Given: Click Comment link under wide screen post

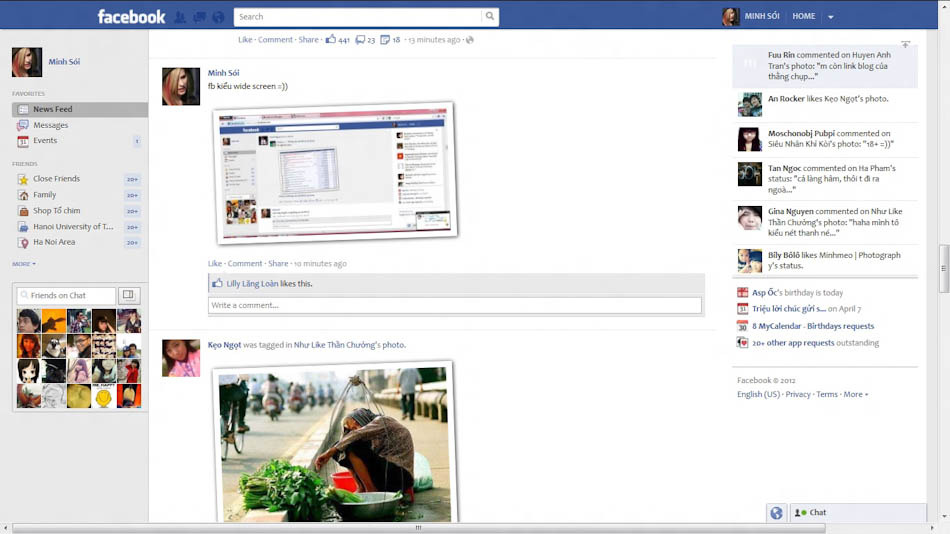Looking at the screenshot, I should (245, 264).
